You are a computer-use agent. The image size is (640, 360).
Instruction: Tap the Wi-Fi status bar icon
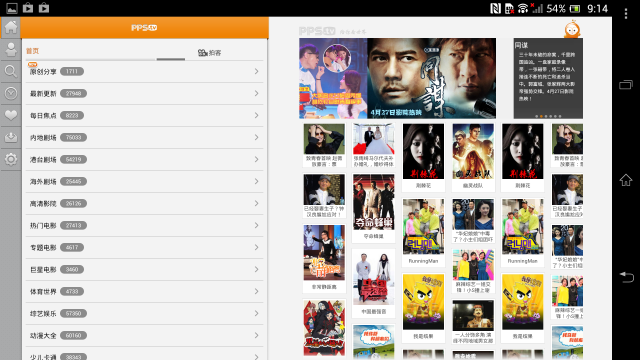pos(522,8)
